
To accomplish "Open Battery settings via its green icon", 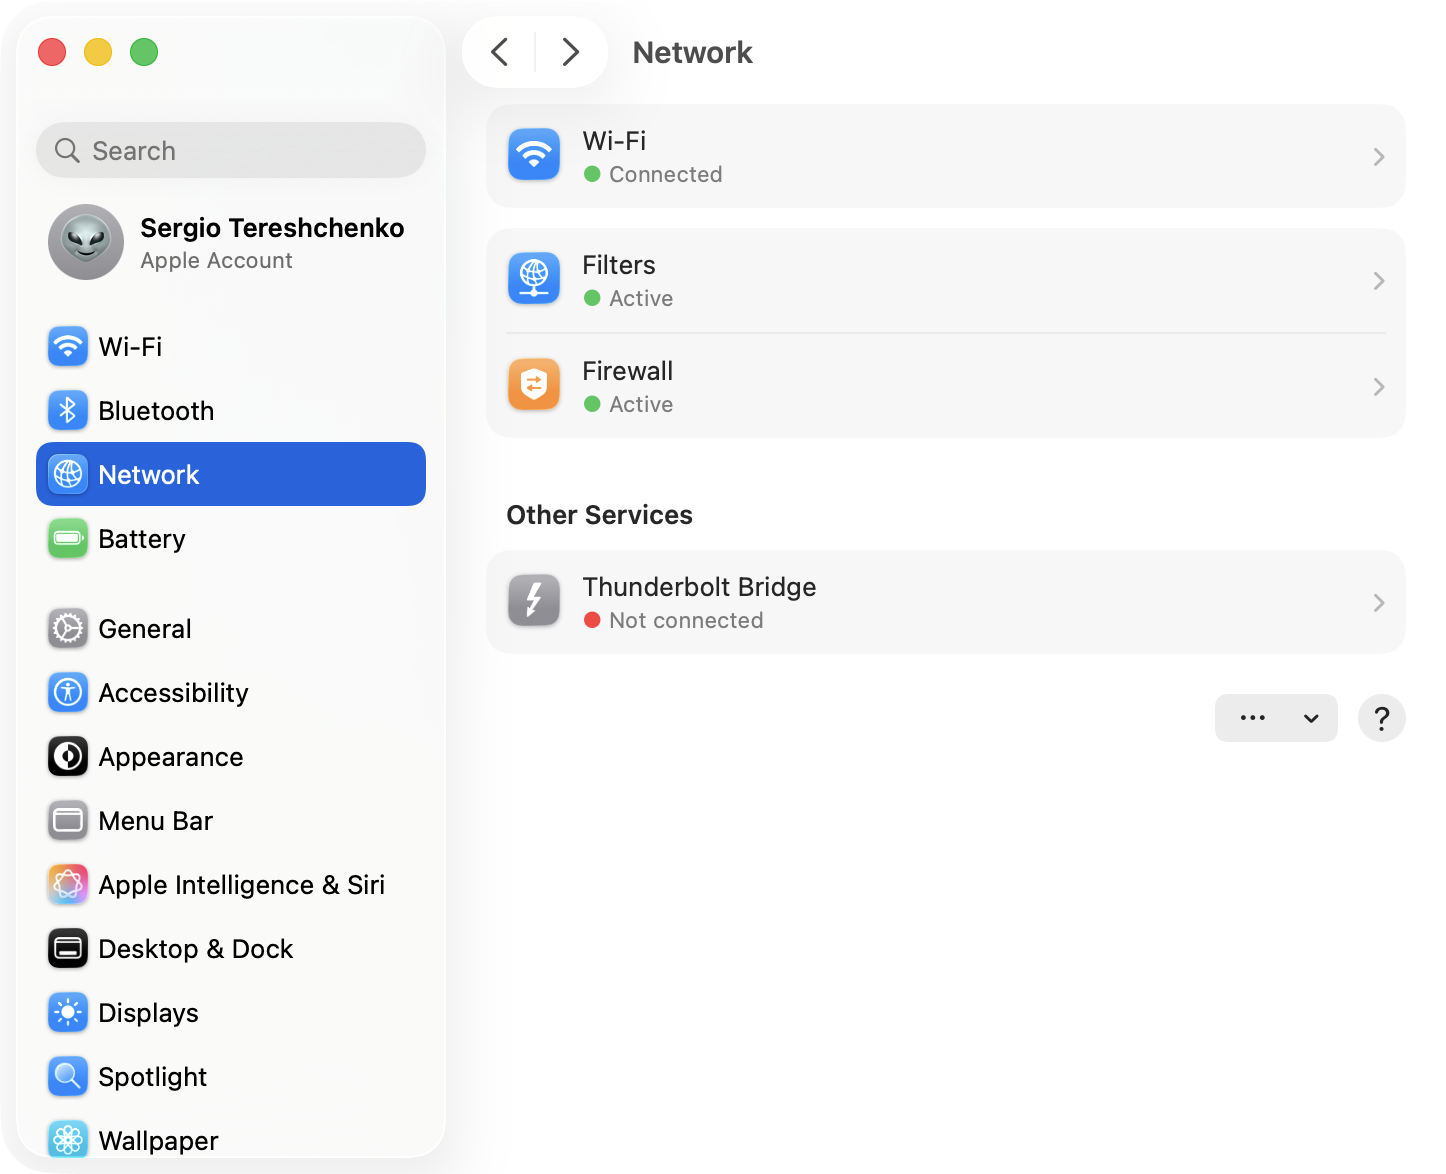I will coord(67,538).
